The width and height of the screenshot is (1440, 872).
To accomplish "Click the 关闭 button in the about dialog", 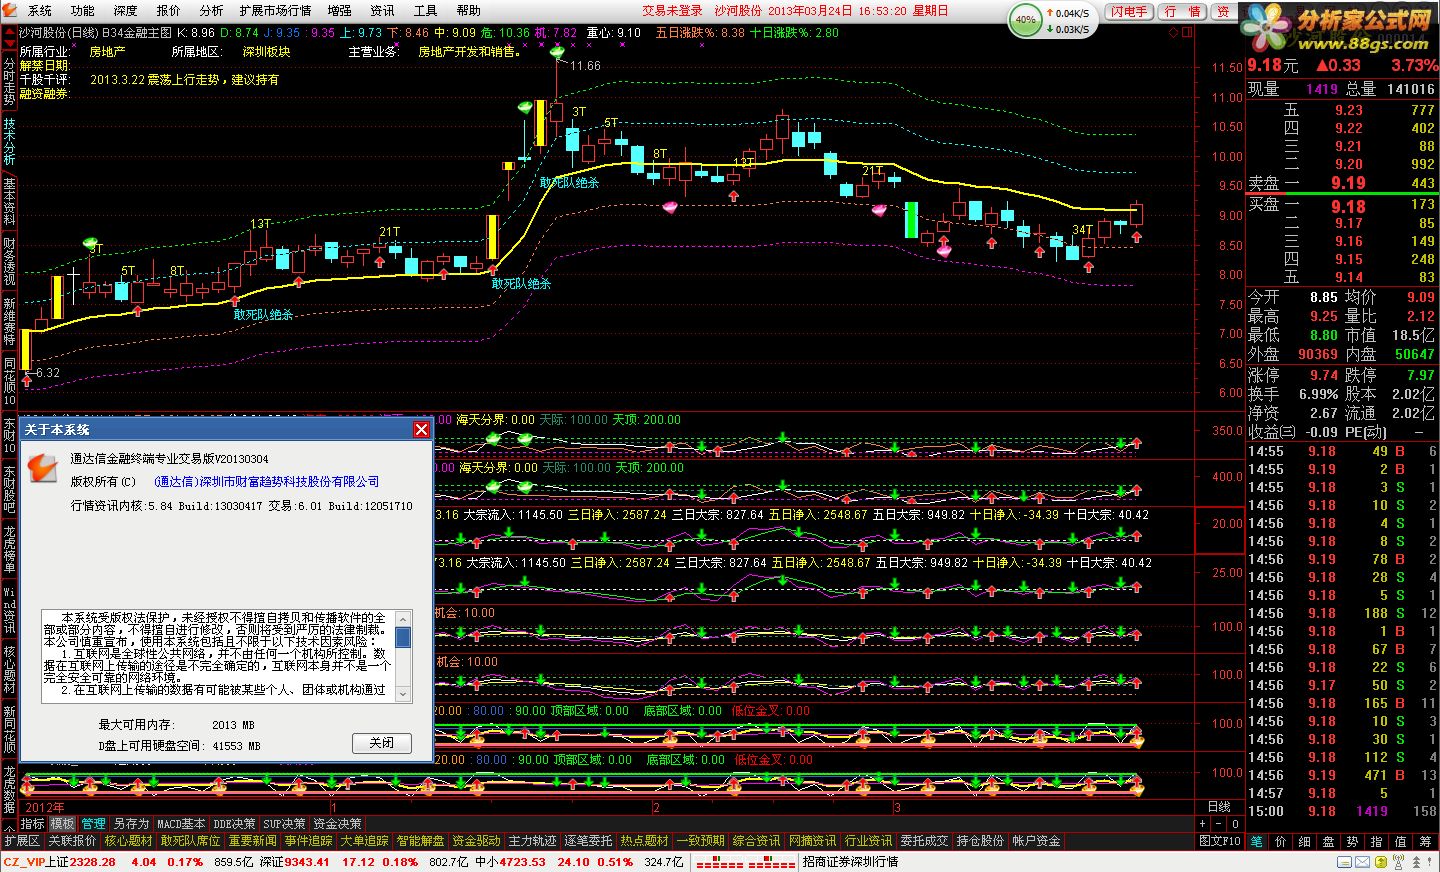I will coord(381,743).
